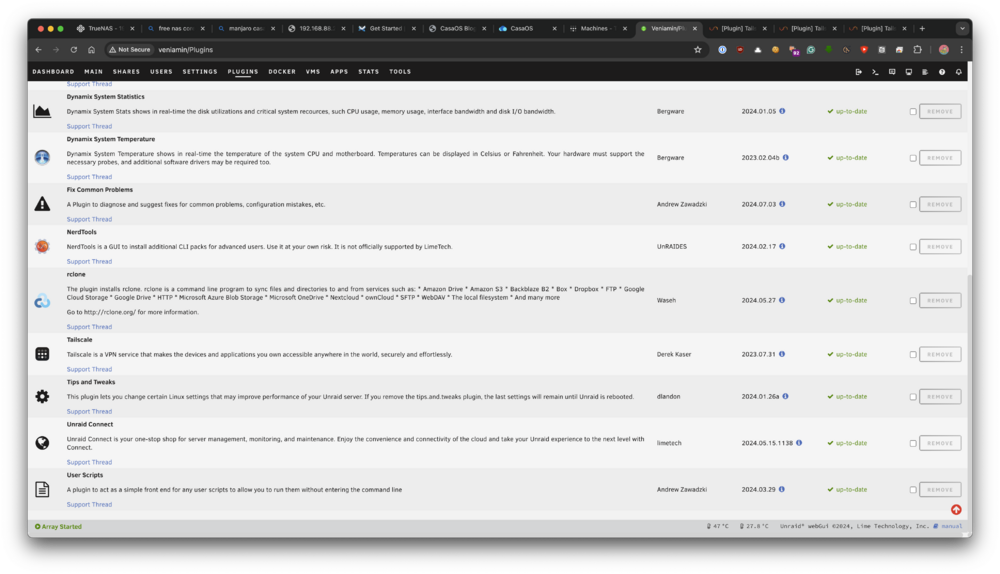Click the Array Started status text
Image resolution: width=1000 pixels, height=574 pixels.
[58, 527]
